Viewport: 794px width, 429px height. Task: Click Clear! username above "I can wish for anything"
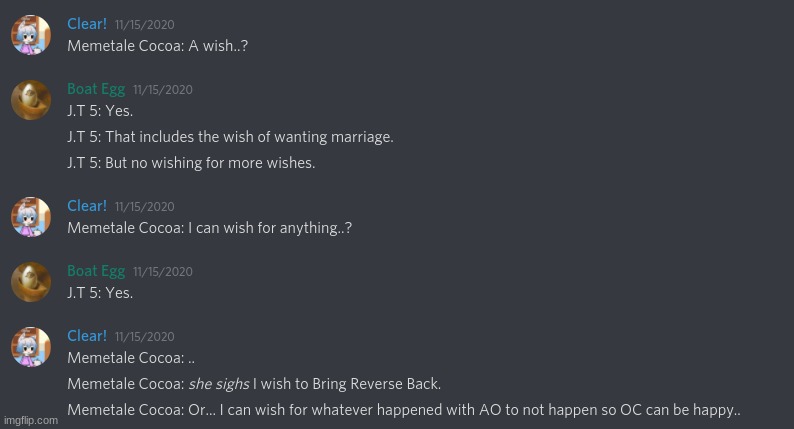tap(87, 206)
